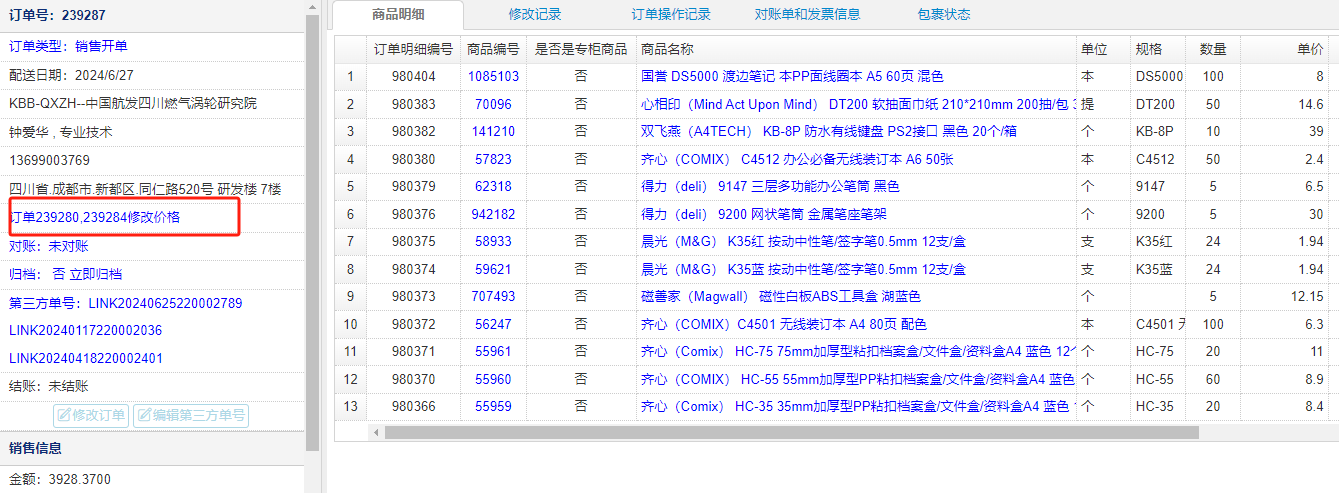Open 齐心 HC-35 档案盒 product name
Viewport: 1339px width, 493px height.
858,407
